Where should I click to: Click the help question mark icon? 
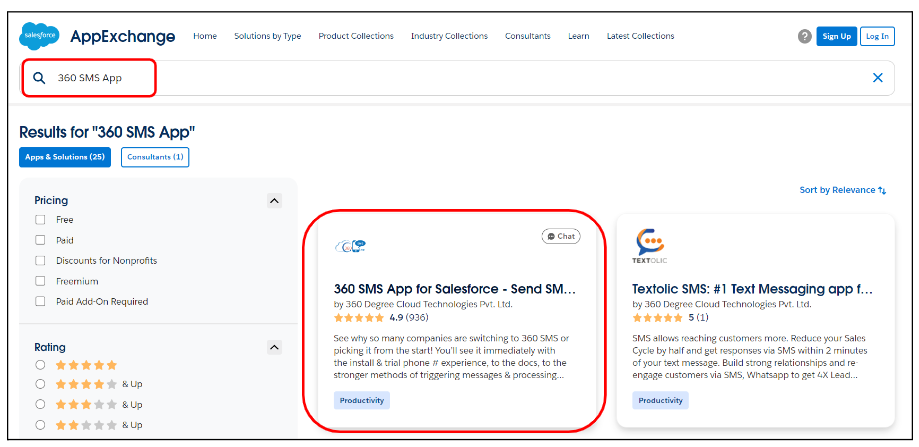804,36
